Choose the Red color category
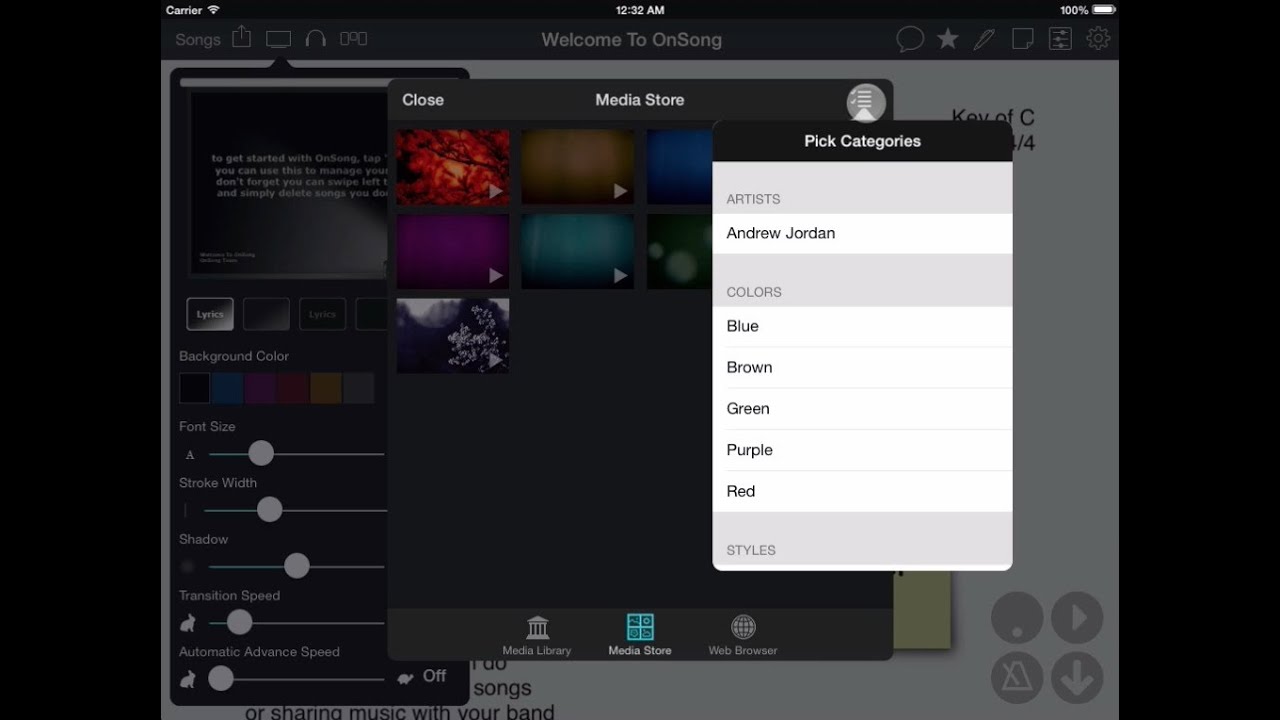1280x720 pixels. (862, 491)
